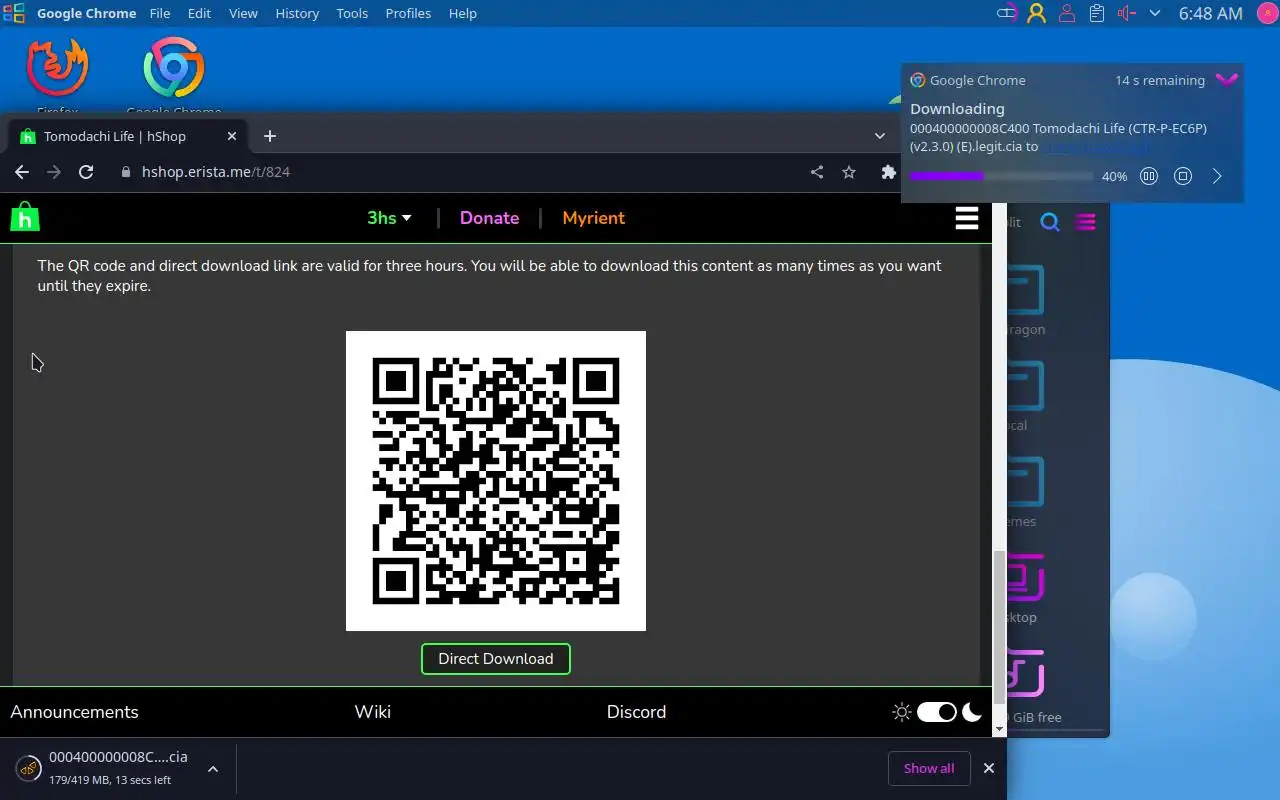Open the Profiles menu

[408, 13]
